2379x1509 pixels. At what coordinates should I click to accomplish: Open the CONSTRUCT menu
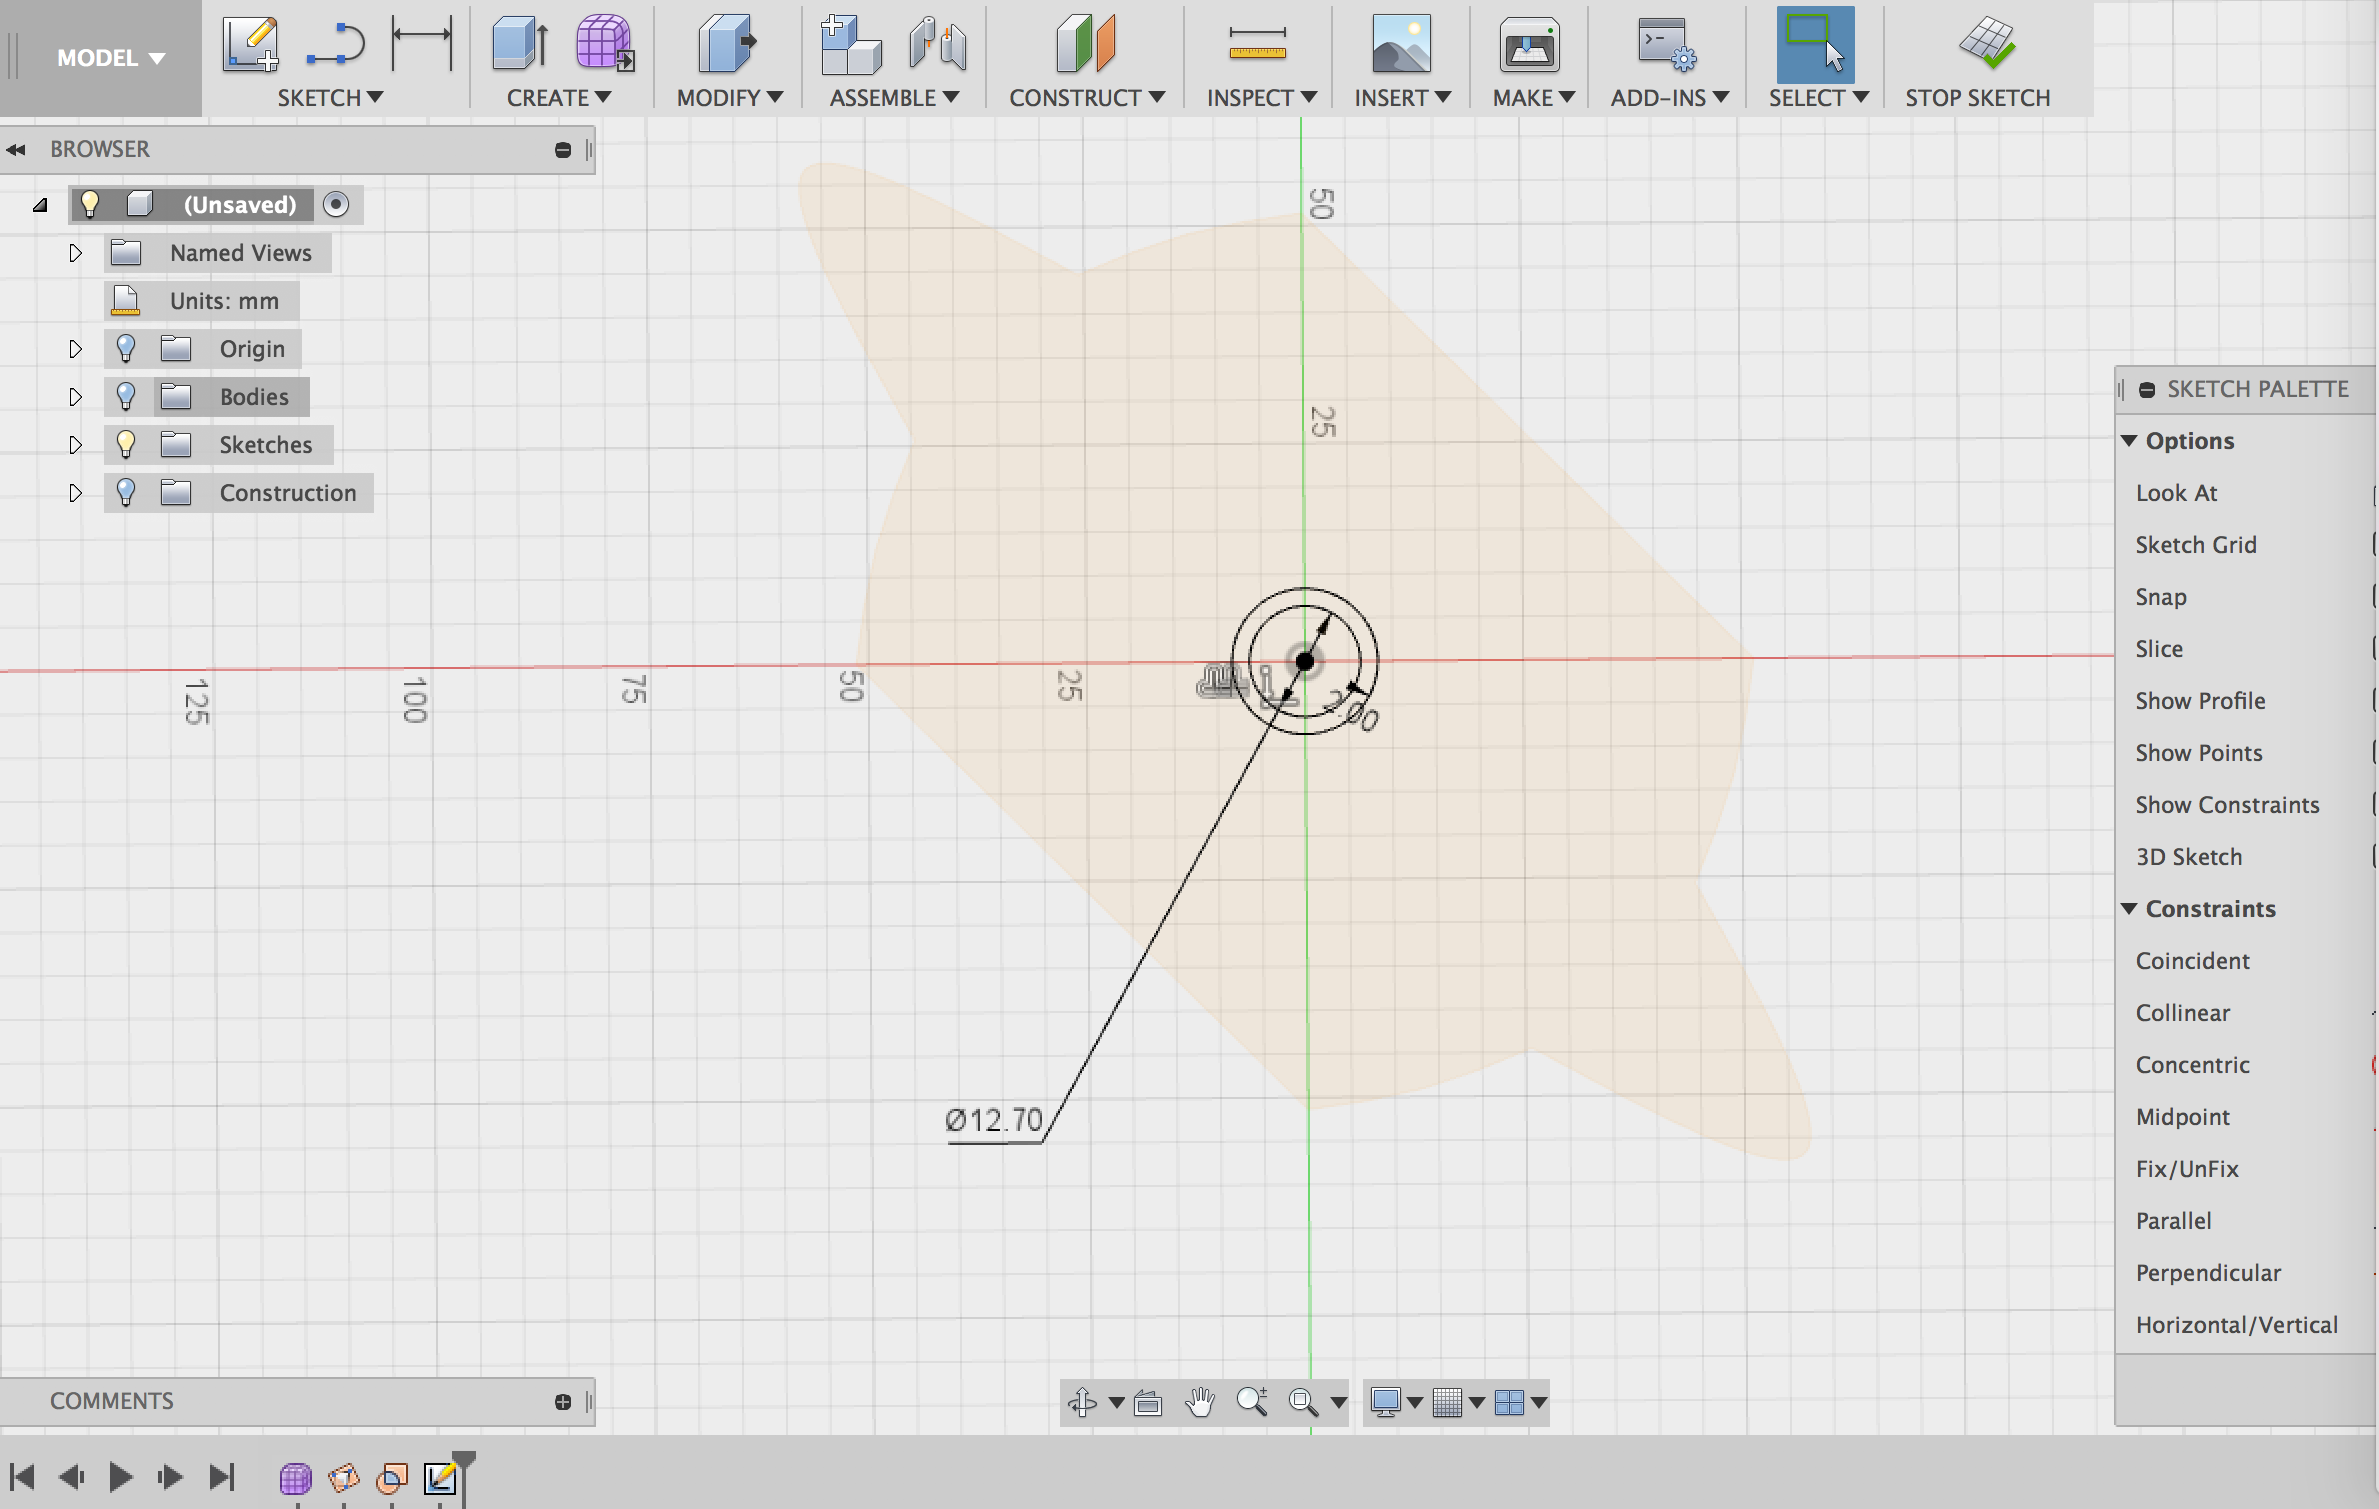point(1086,98)
